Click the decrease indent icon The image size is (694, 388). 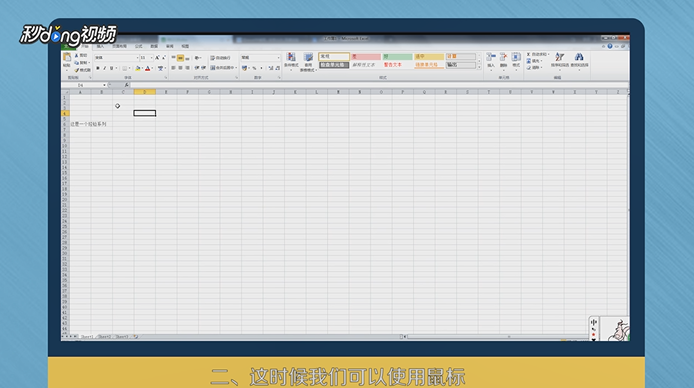click(197, 68)
